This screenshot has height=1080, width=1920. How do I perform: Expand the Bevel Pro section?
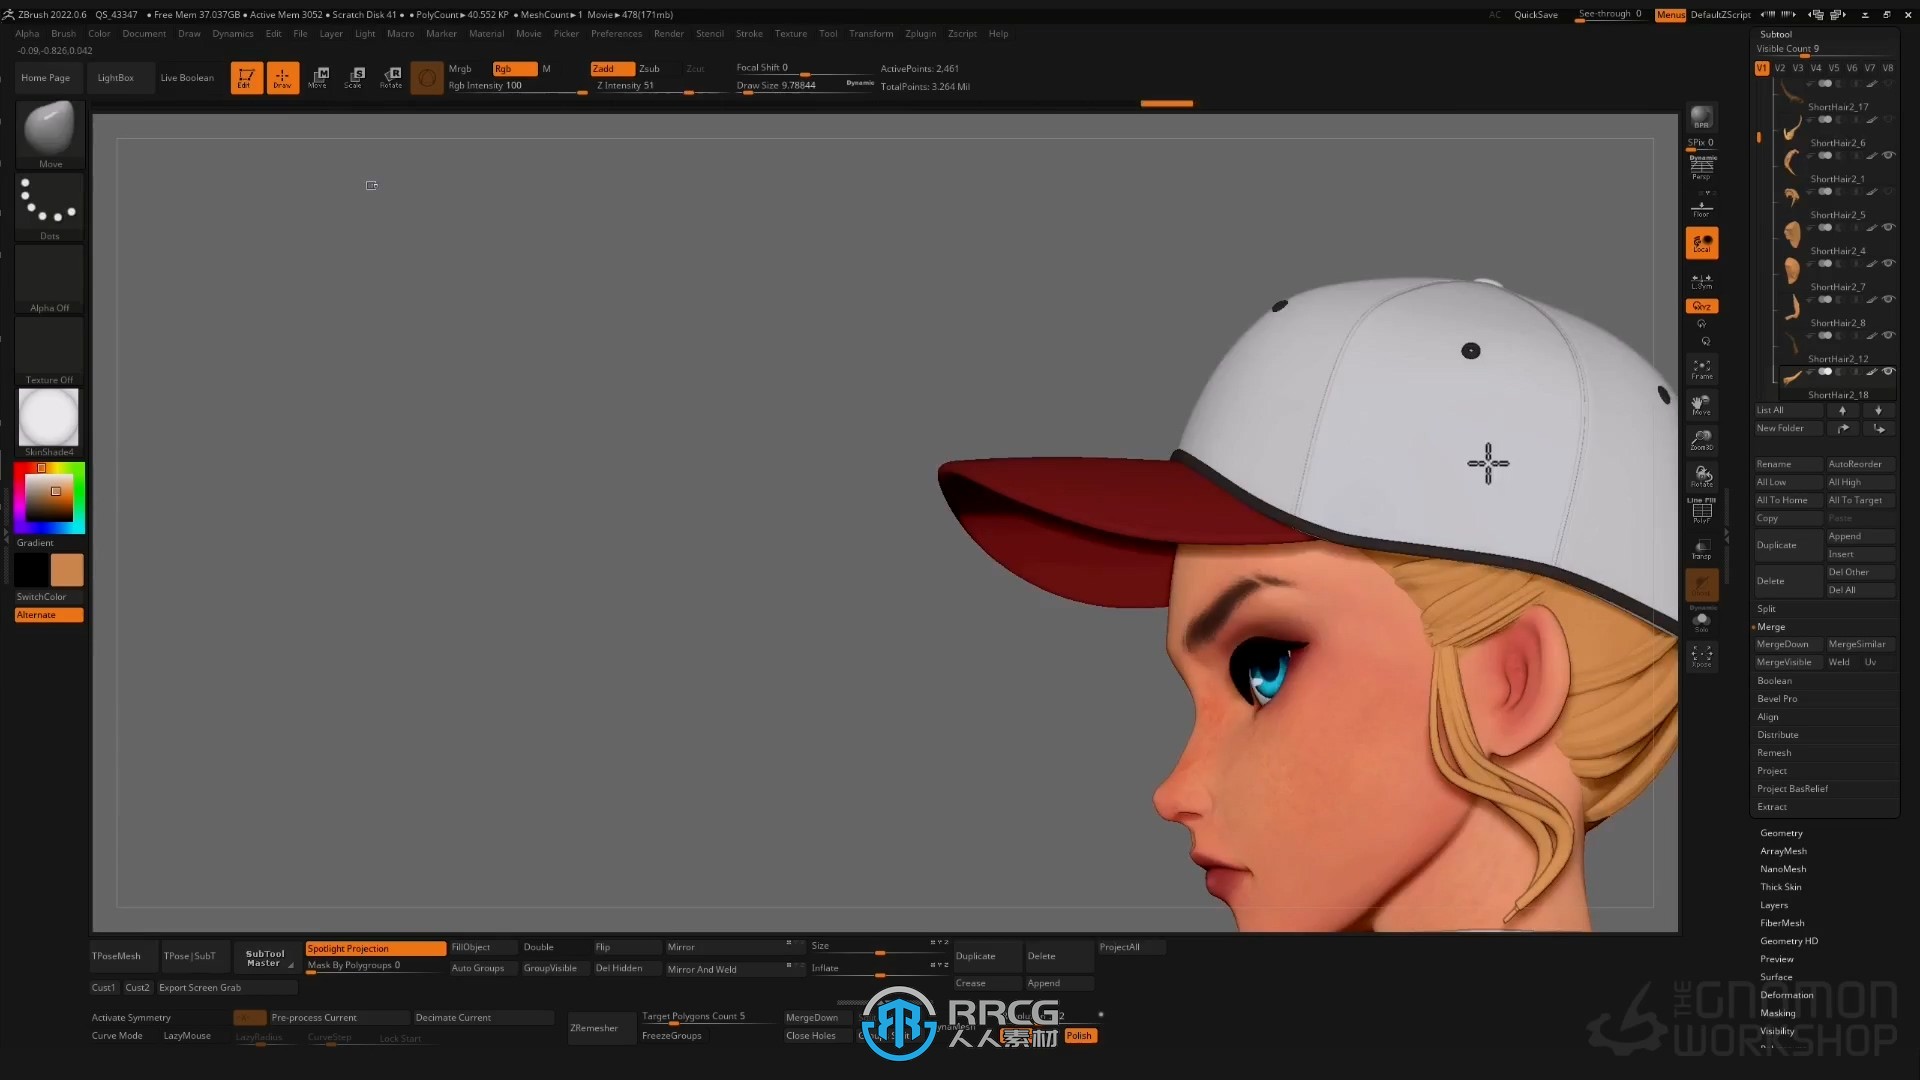click(1777, 698)
